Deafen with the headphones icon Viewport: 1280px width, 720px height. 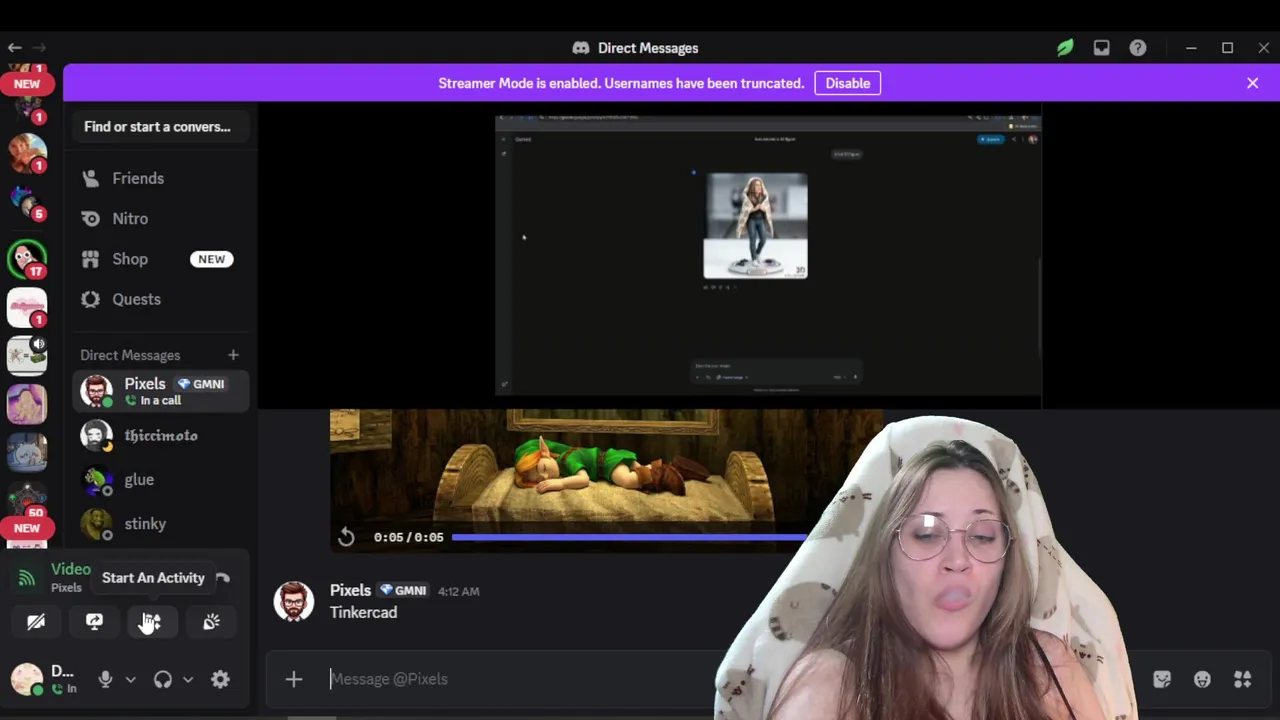click(x=163, y=679)
